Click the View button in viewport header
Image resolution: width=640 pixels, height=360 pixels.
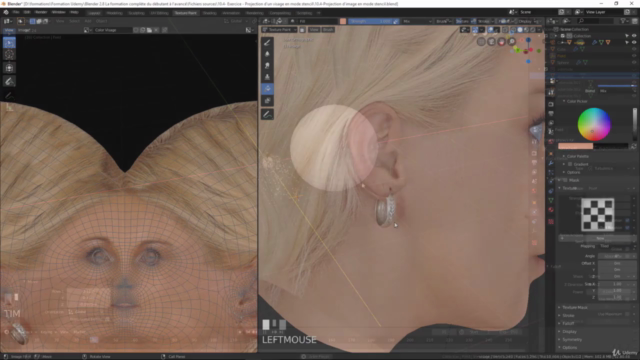[x=313, y=30]
